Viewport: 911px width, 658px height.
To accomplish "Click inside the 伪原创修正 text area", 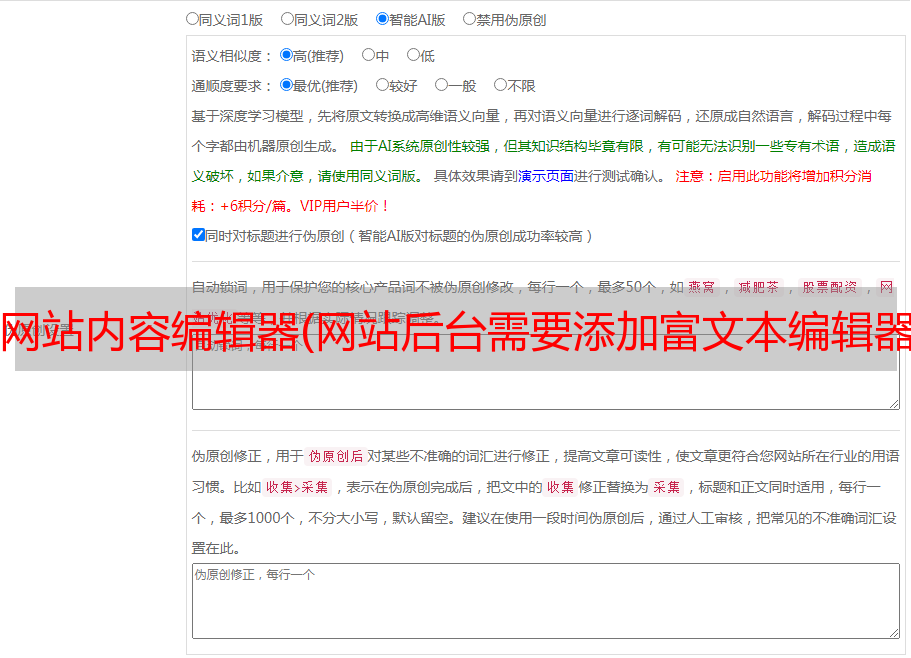I will coord(546,601).
